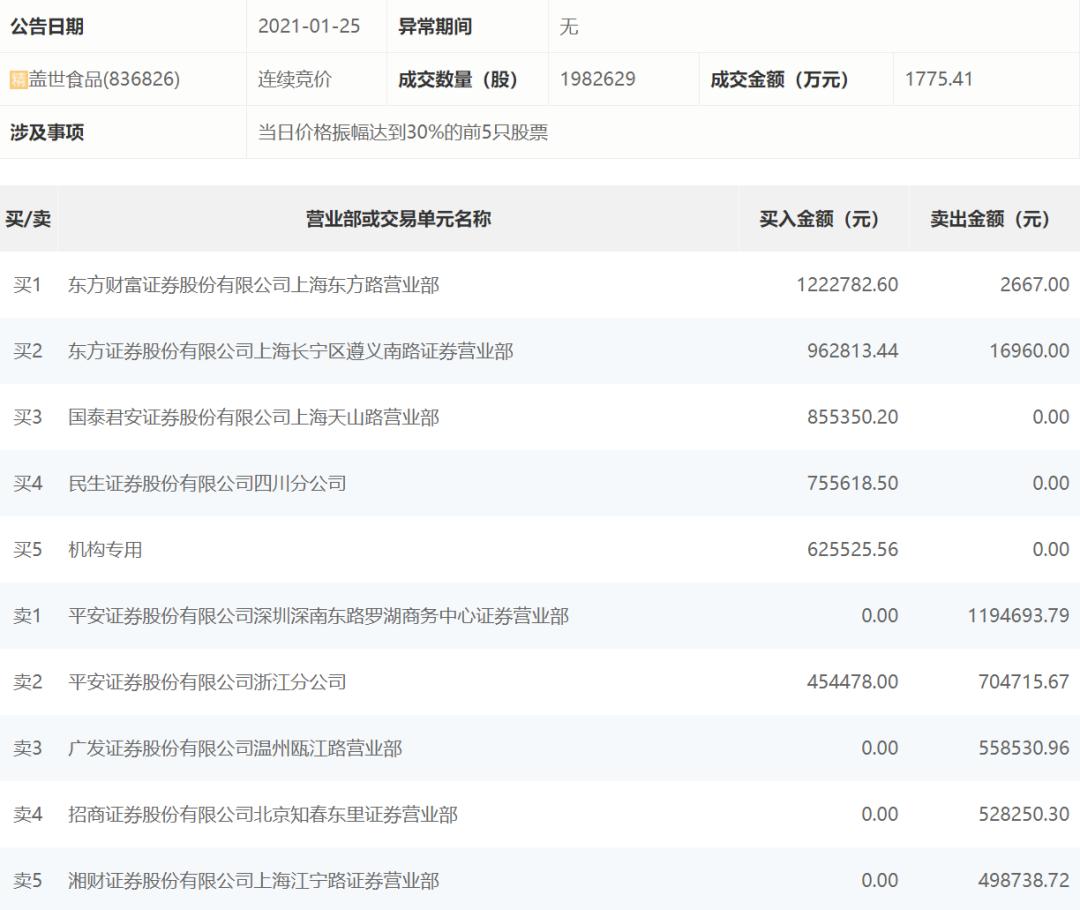Select the text 当日价格振幅达到30%的前5只股票

tap(403, 132)
